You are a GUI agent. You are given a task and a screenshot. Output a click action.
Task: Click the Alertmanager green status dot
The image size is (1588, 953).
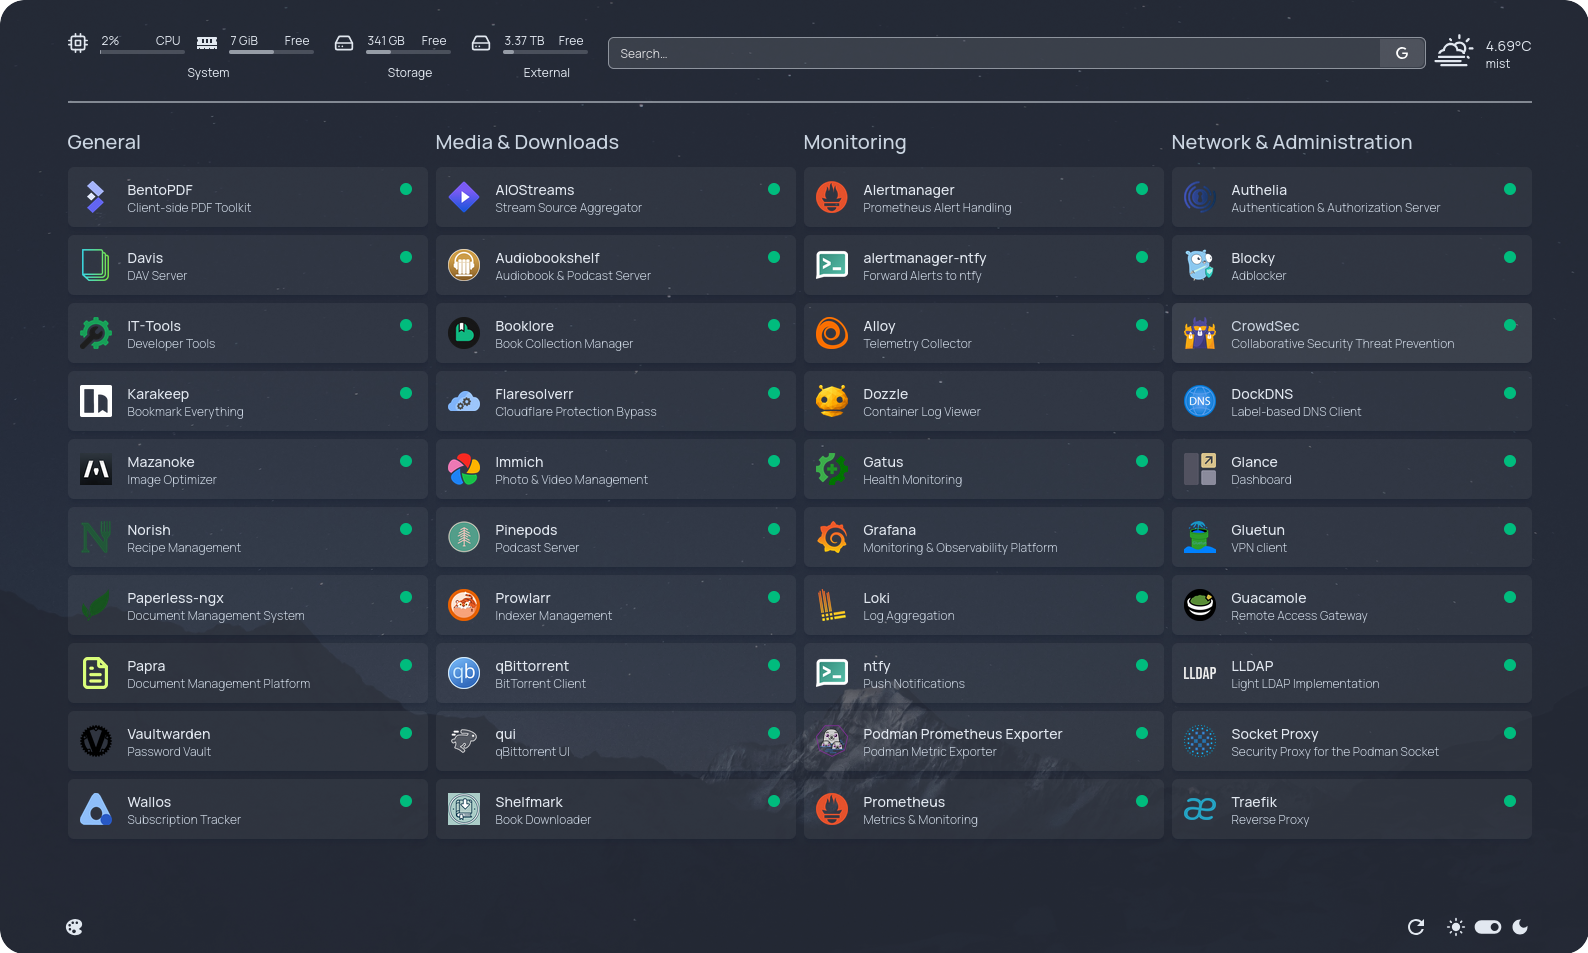coord(1141,189)
